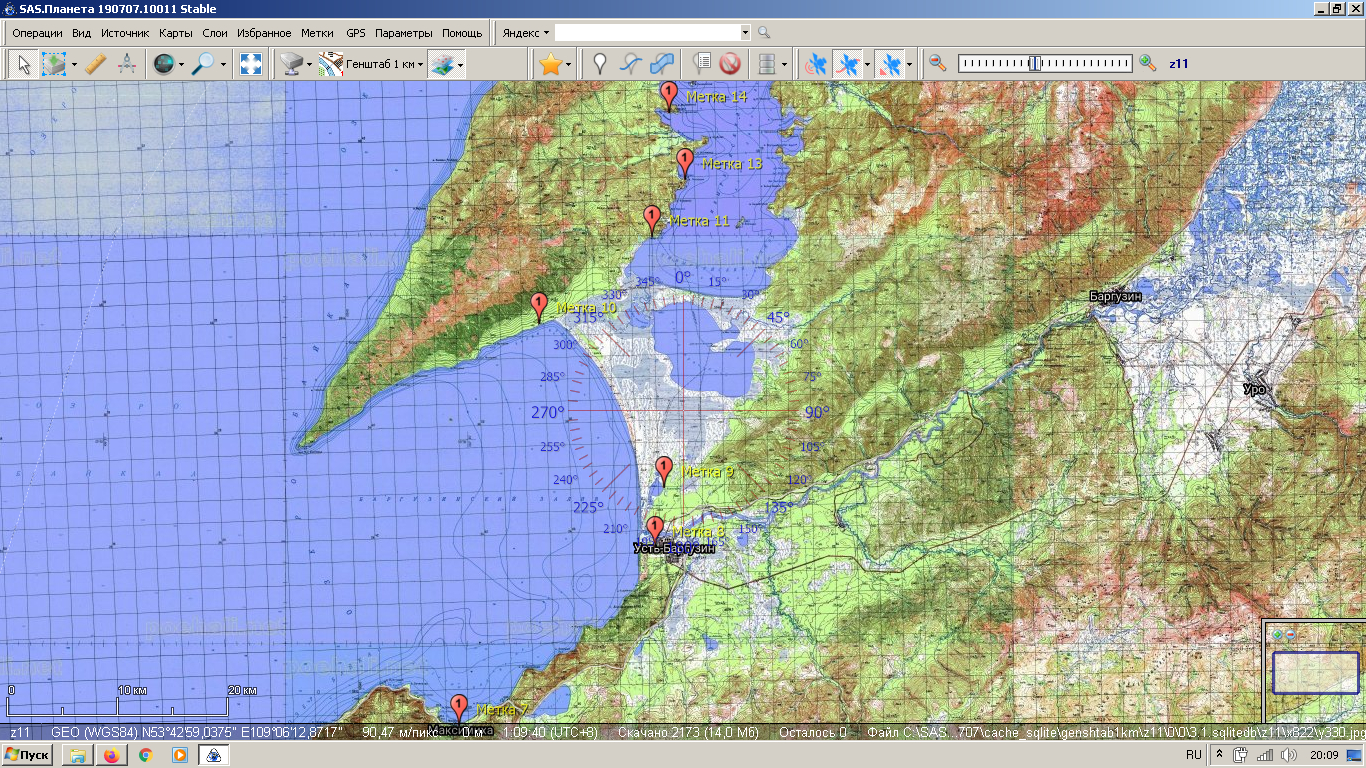This screenshot has width=1366, height=768.
Task: Click the zoom in magnifier icon
Action: (x=1147, y=63)
